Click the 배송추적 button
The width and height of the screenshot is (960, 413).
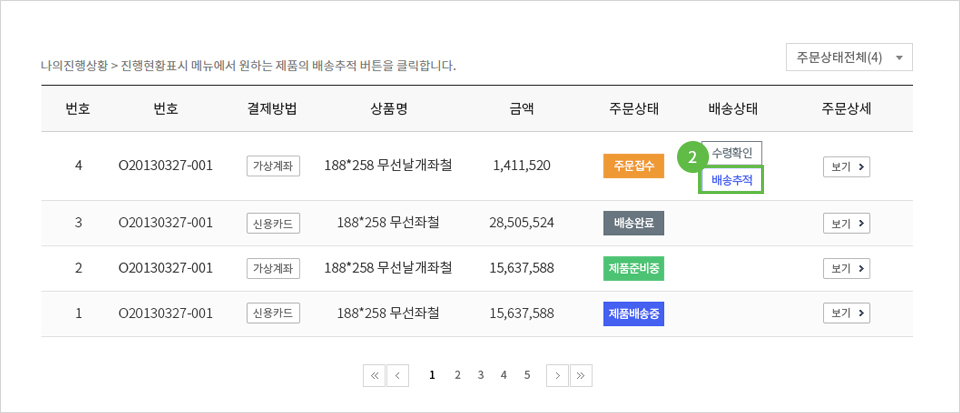(732, 180)
